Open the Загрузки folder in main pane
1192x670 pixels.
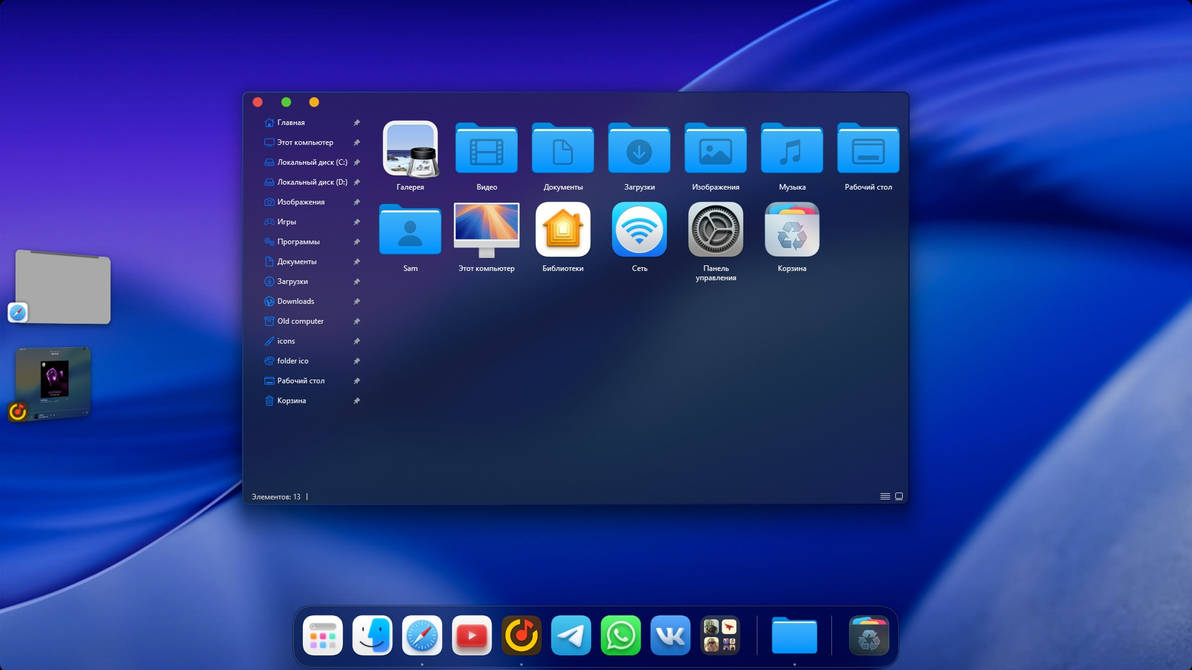pos(639,148)
